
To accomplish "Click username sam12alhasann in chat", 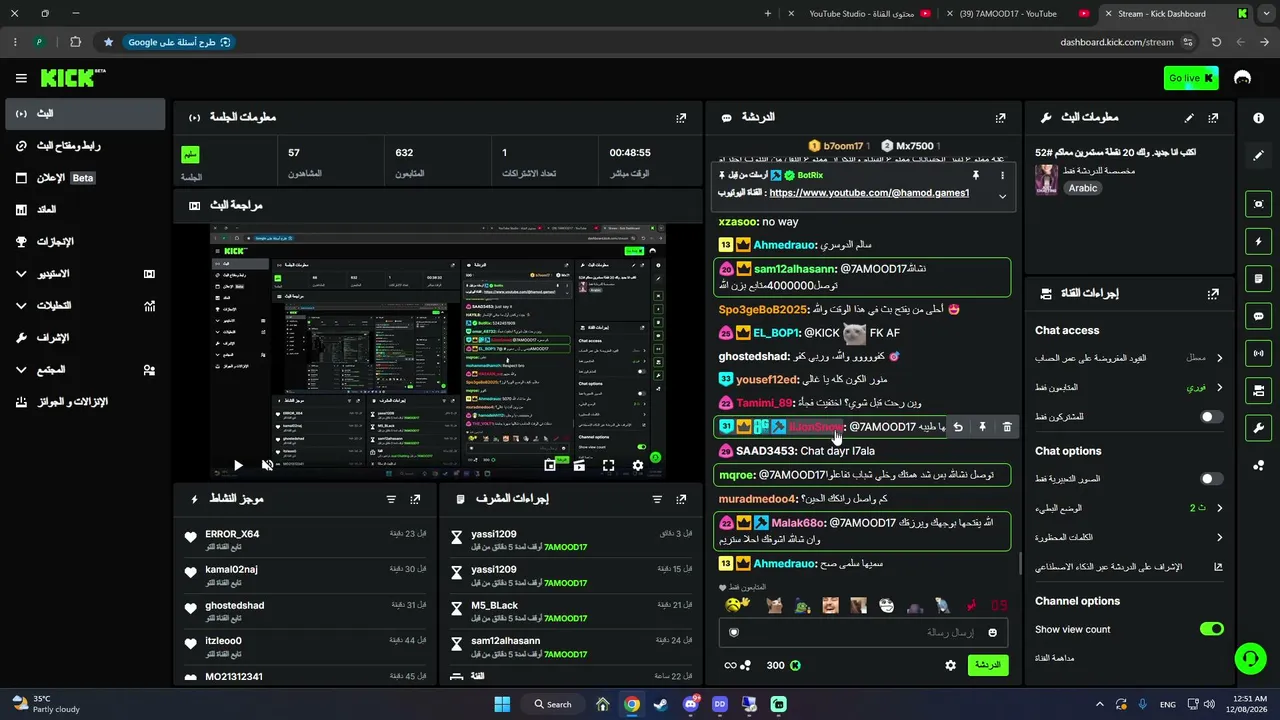I will (795, 269).
